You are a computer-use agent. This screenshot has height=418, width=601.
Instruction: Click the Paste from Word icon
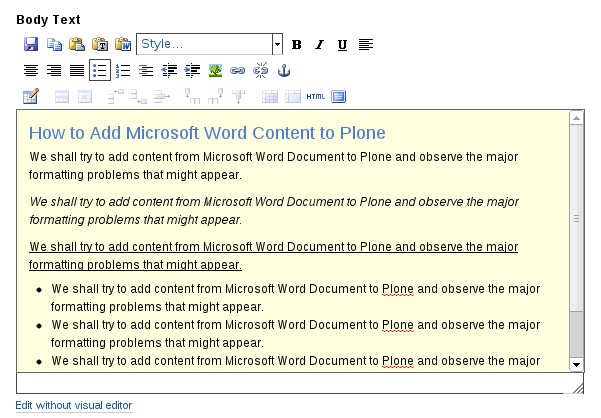[123, 44]
